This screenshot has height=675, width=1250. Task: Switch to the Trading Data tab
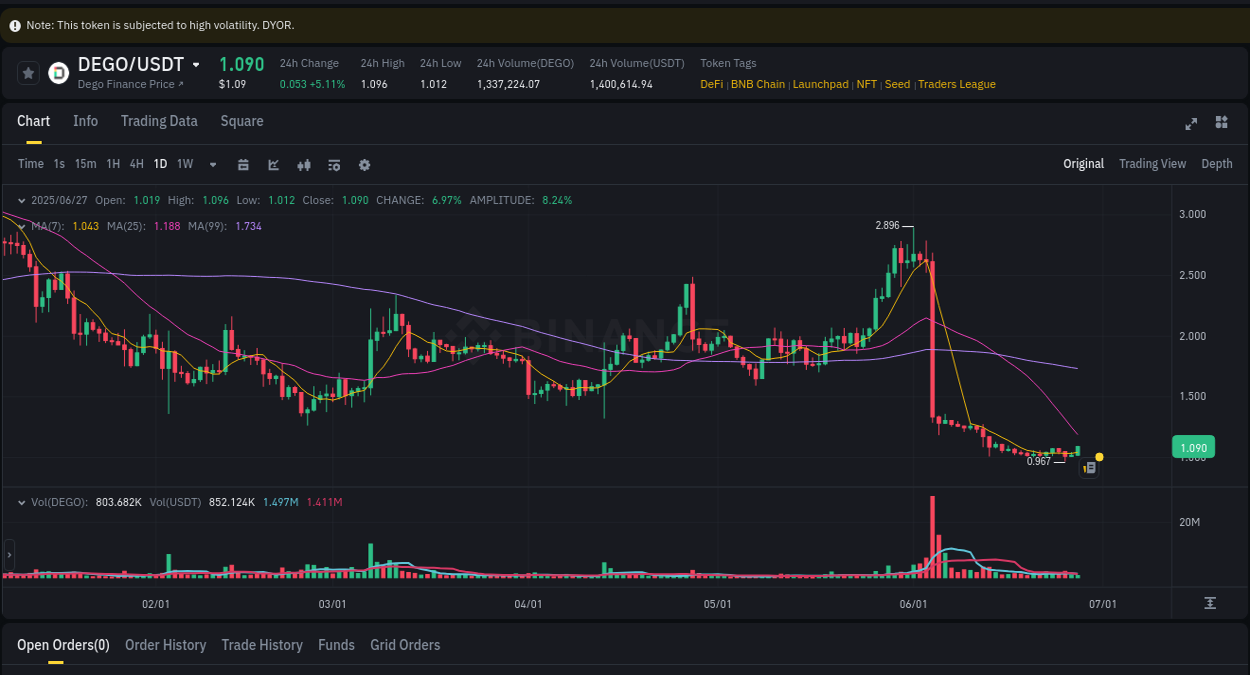click(159, 120)
